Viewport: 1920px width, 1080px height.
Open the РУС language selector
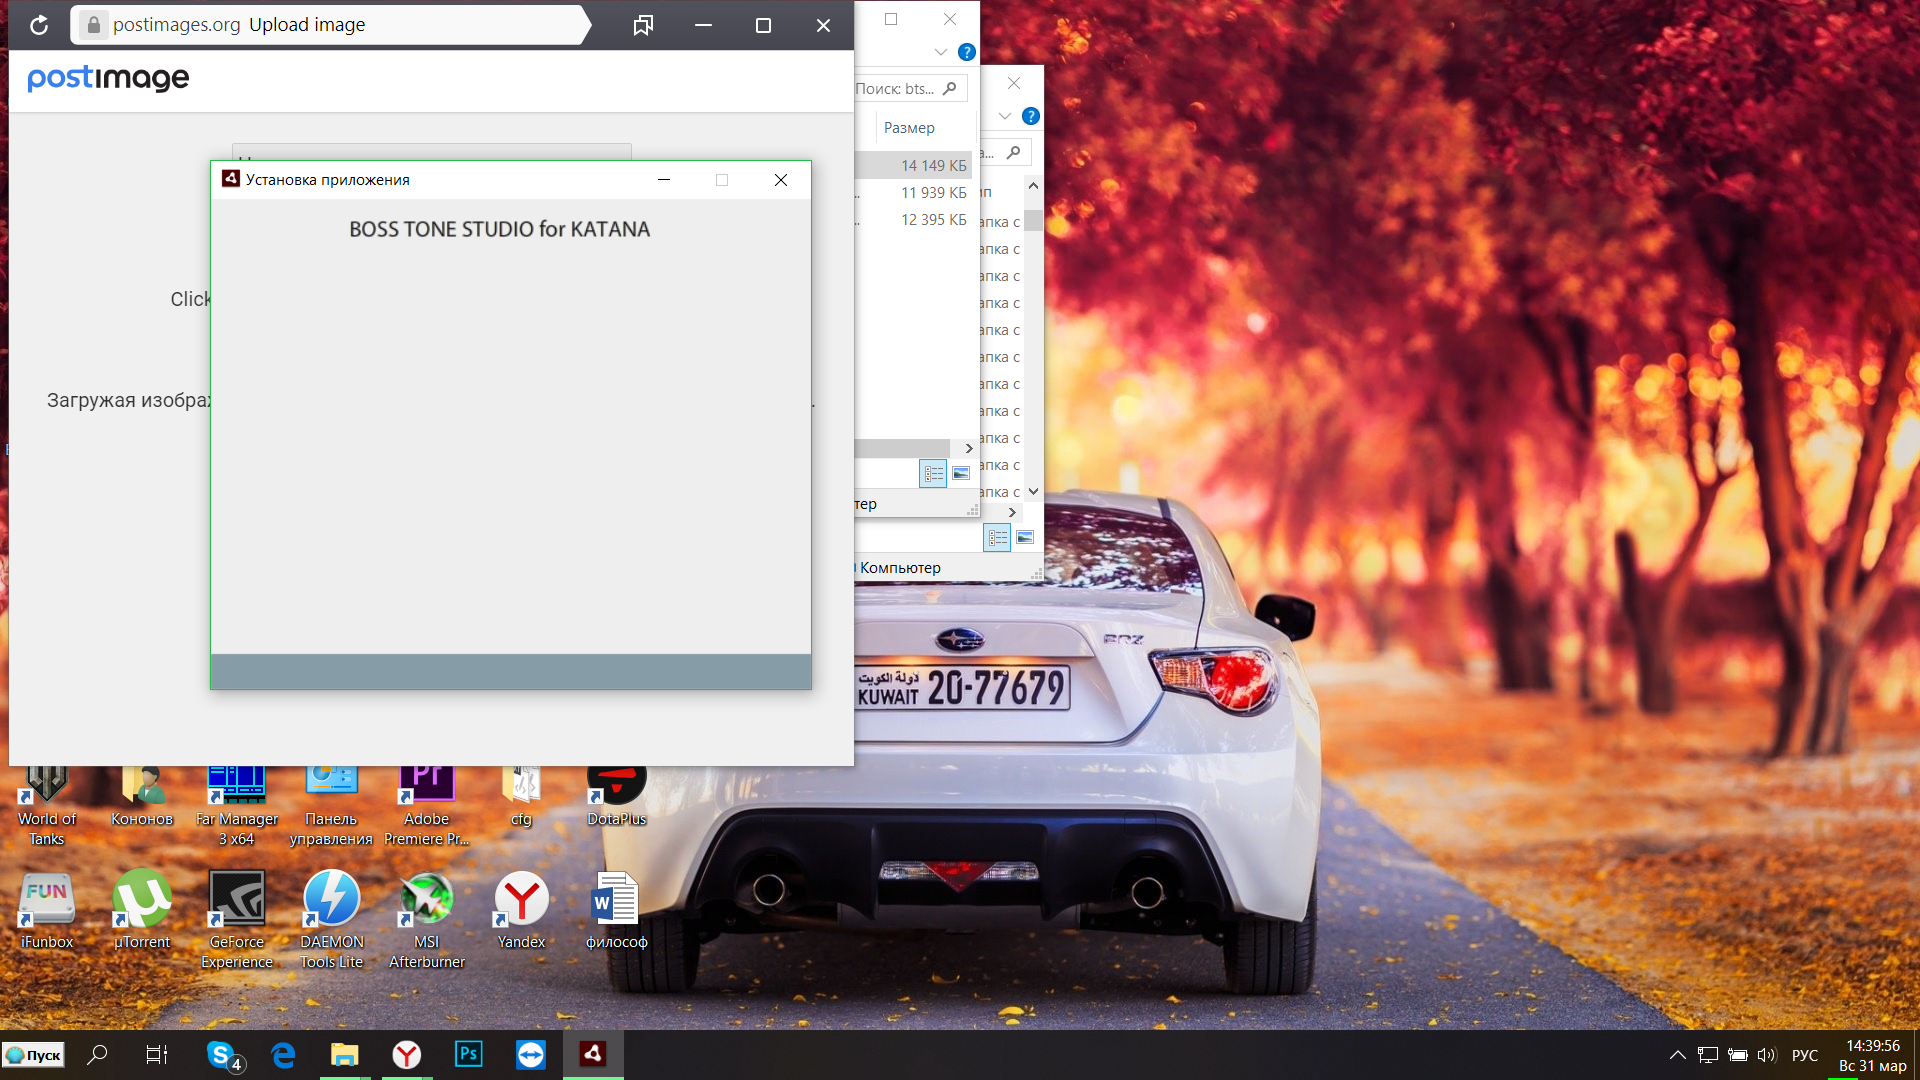[1805, 1055]
